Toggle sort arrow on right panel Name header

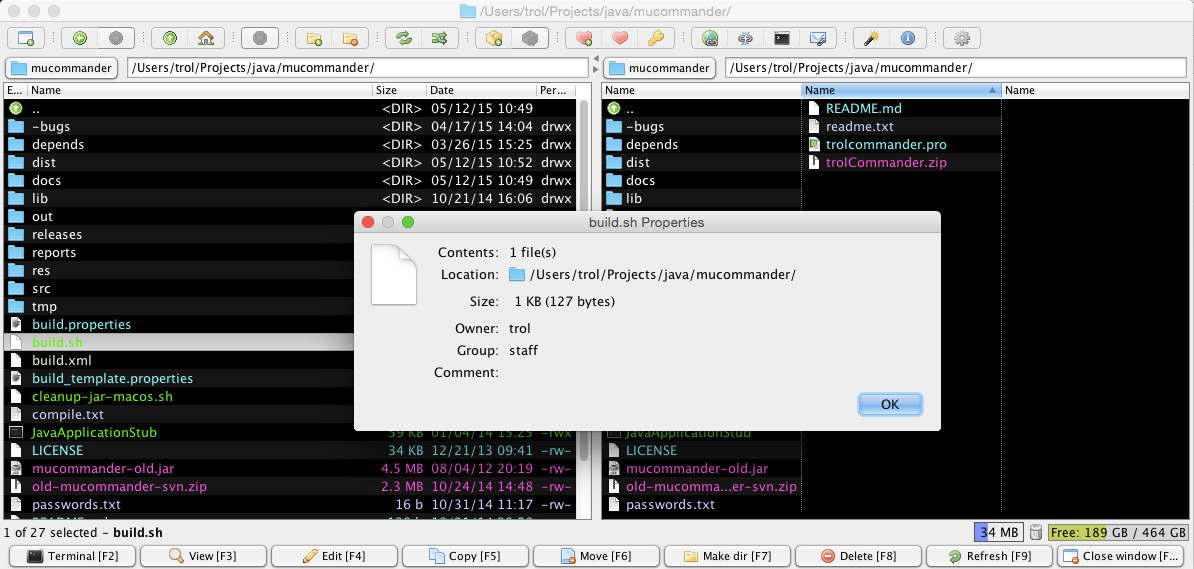click(992, 90)
